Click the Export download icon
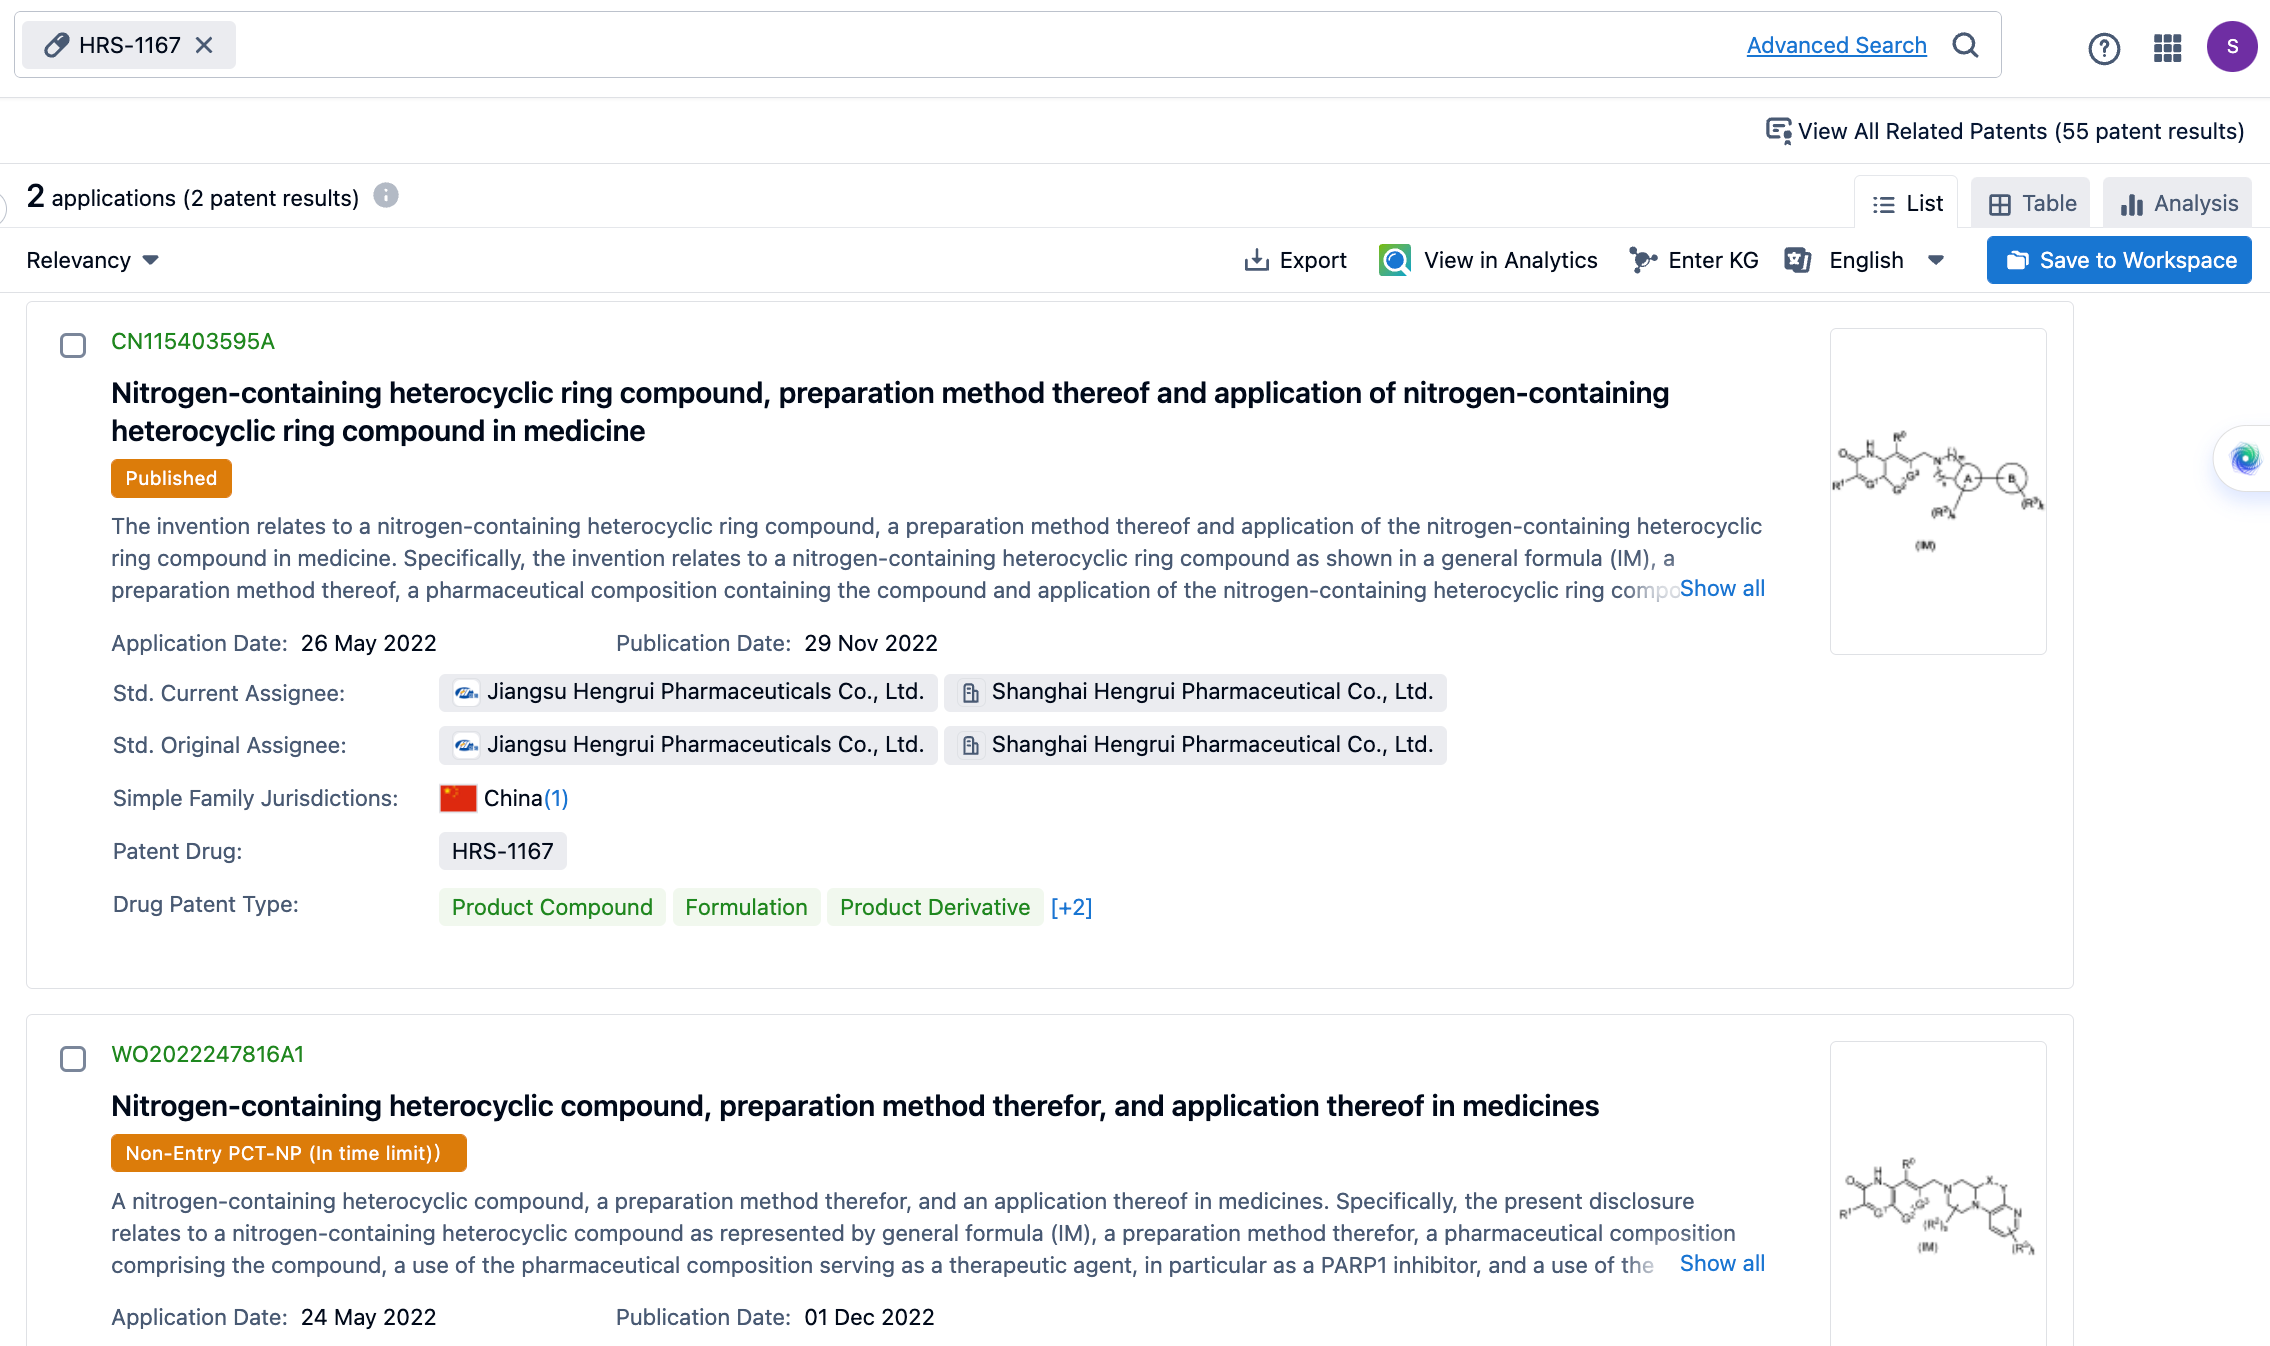Screen dimensions: 2270x1346 coord(1256,260)
